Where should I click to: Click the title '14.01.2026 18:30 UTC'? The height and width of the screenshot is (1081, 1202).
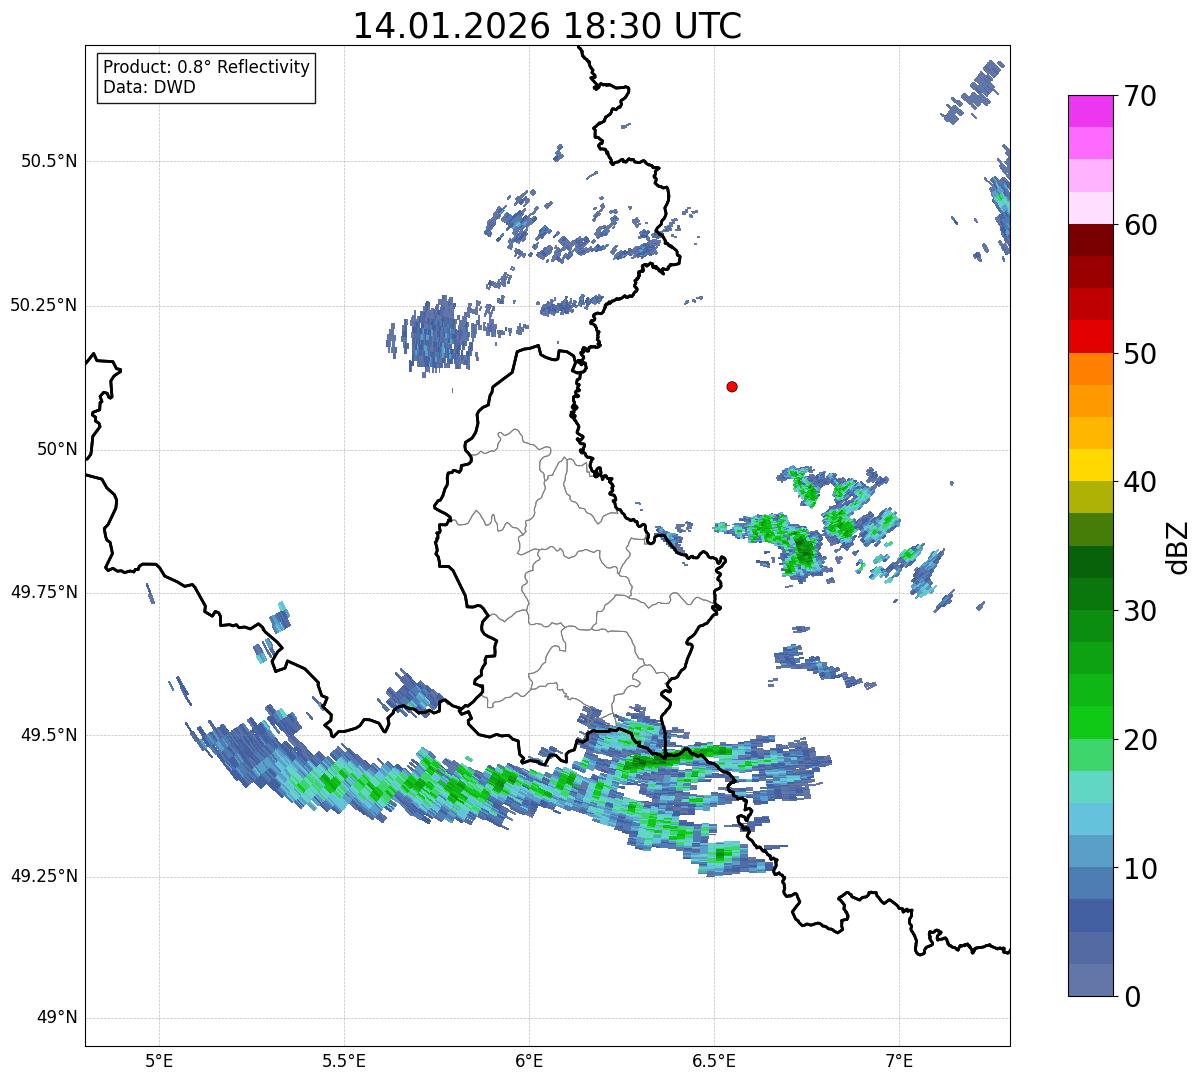click(x=547, y=26)
